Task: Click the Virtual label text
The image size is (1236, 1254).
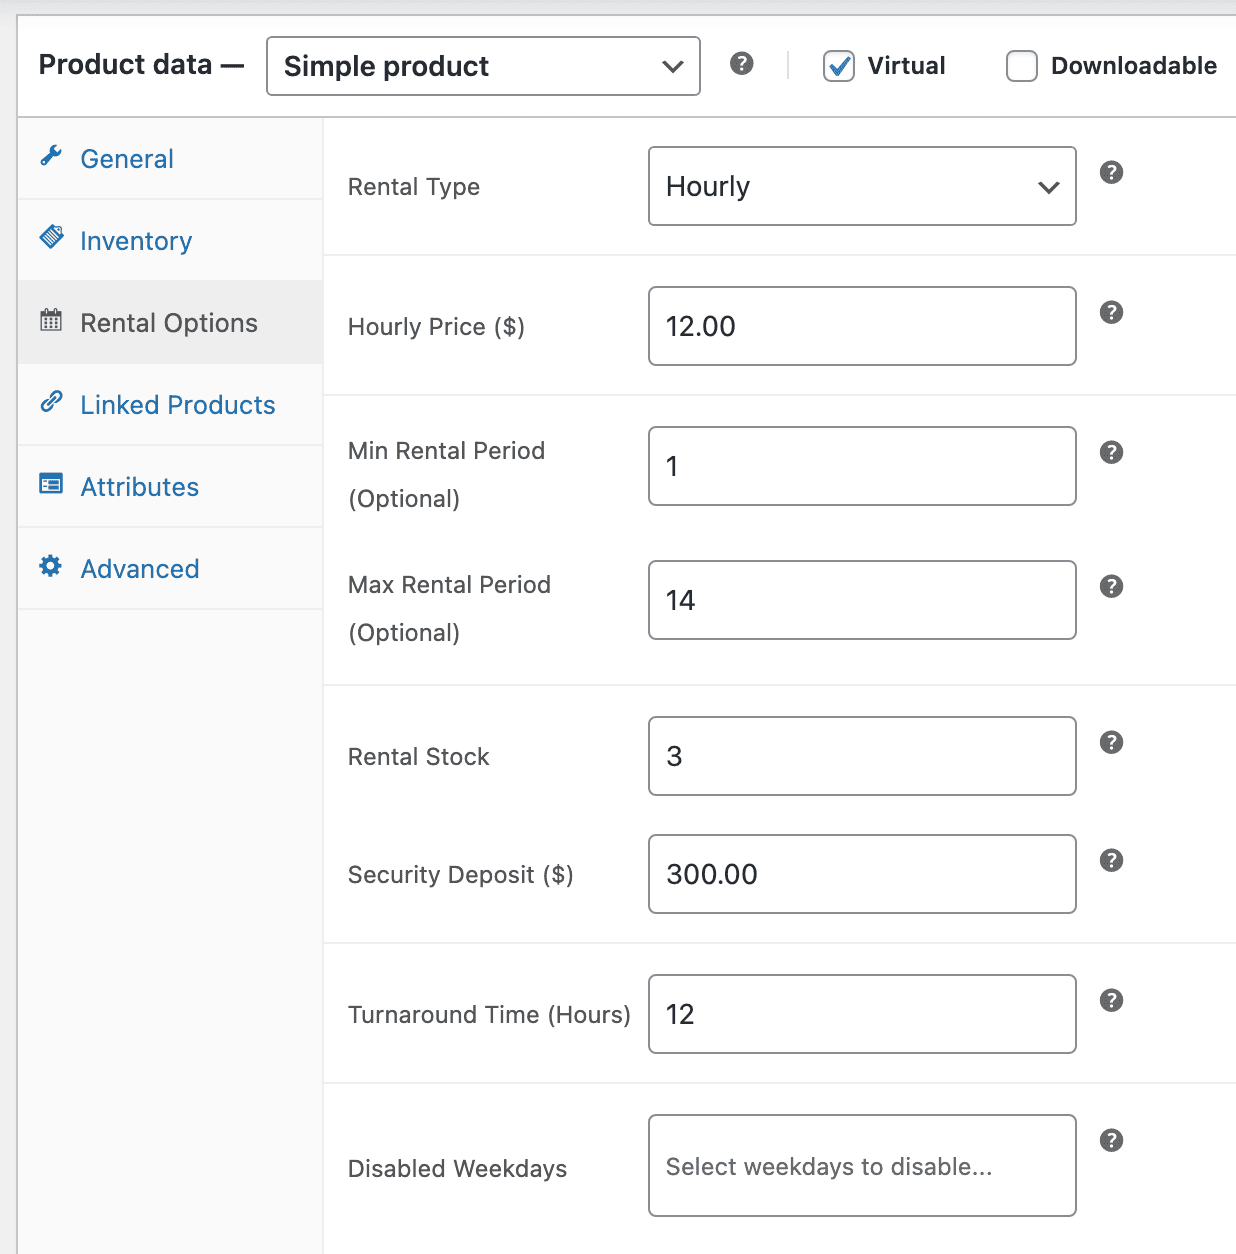Action: point(906,66)
